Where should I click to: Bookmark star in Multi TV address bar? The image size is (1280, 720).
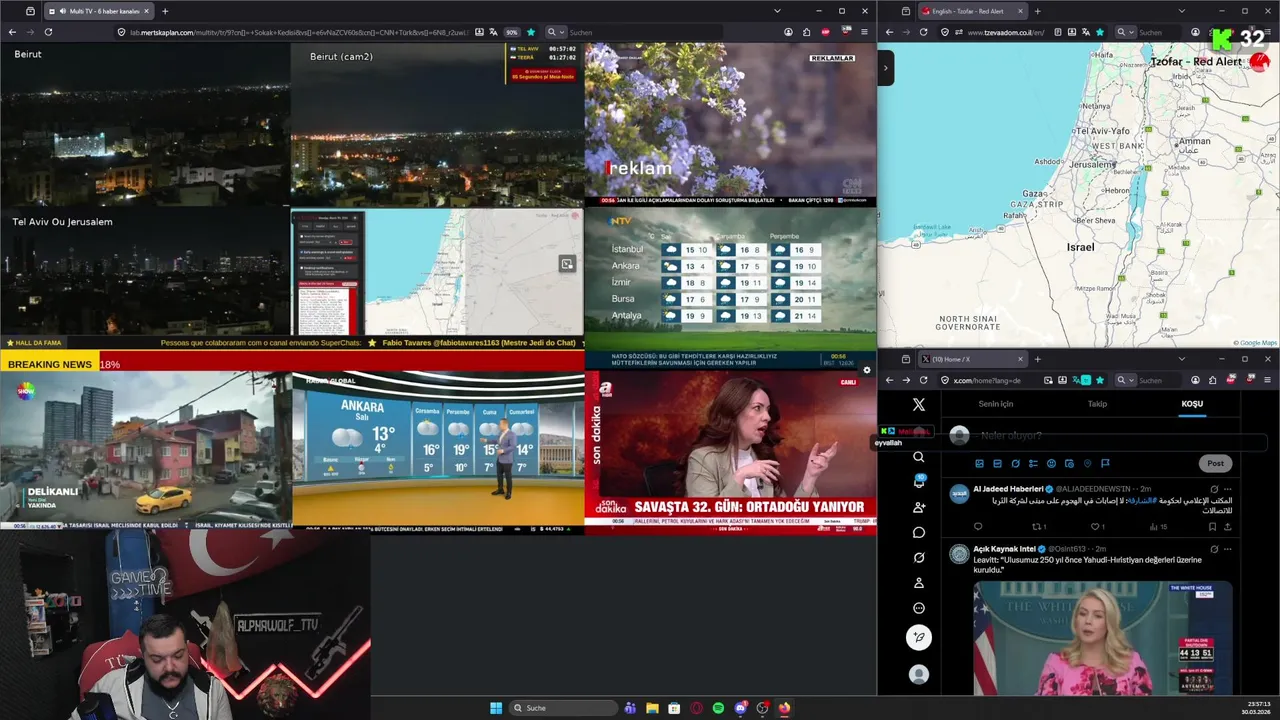(530, 32)
